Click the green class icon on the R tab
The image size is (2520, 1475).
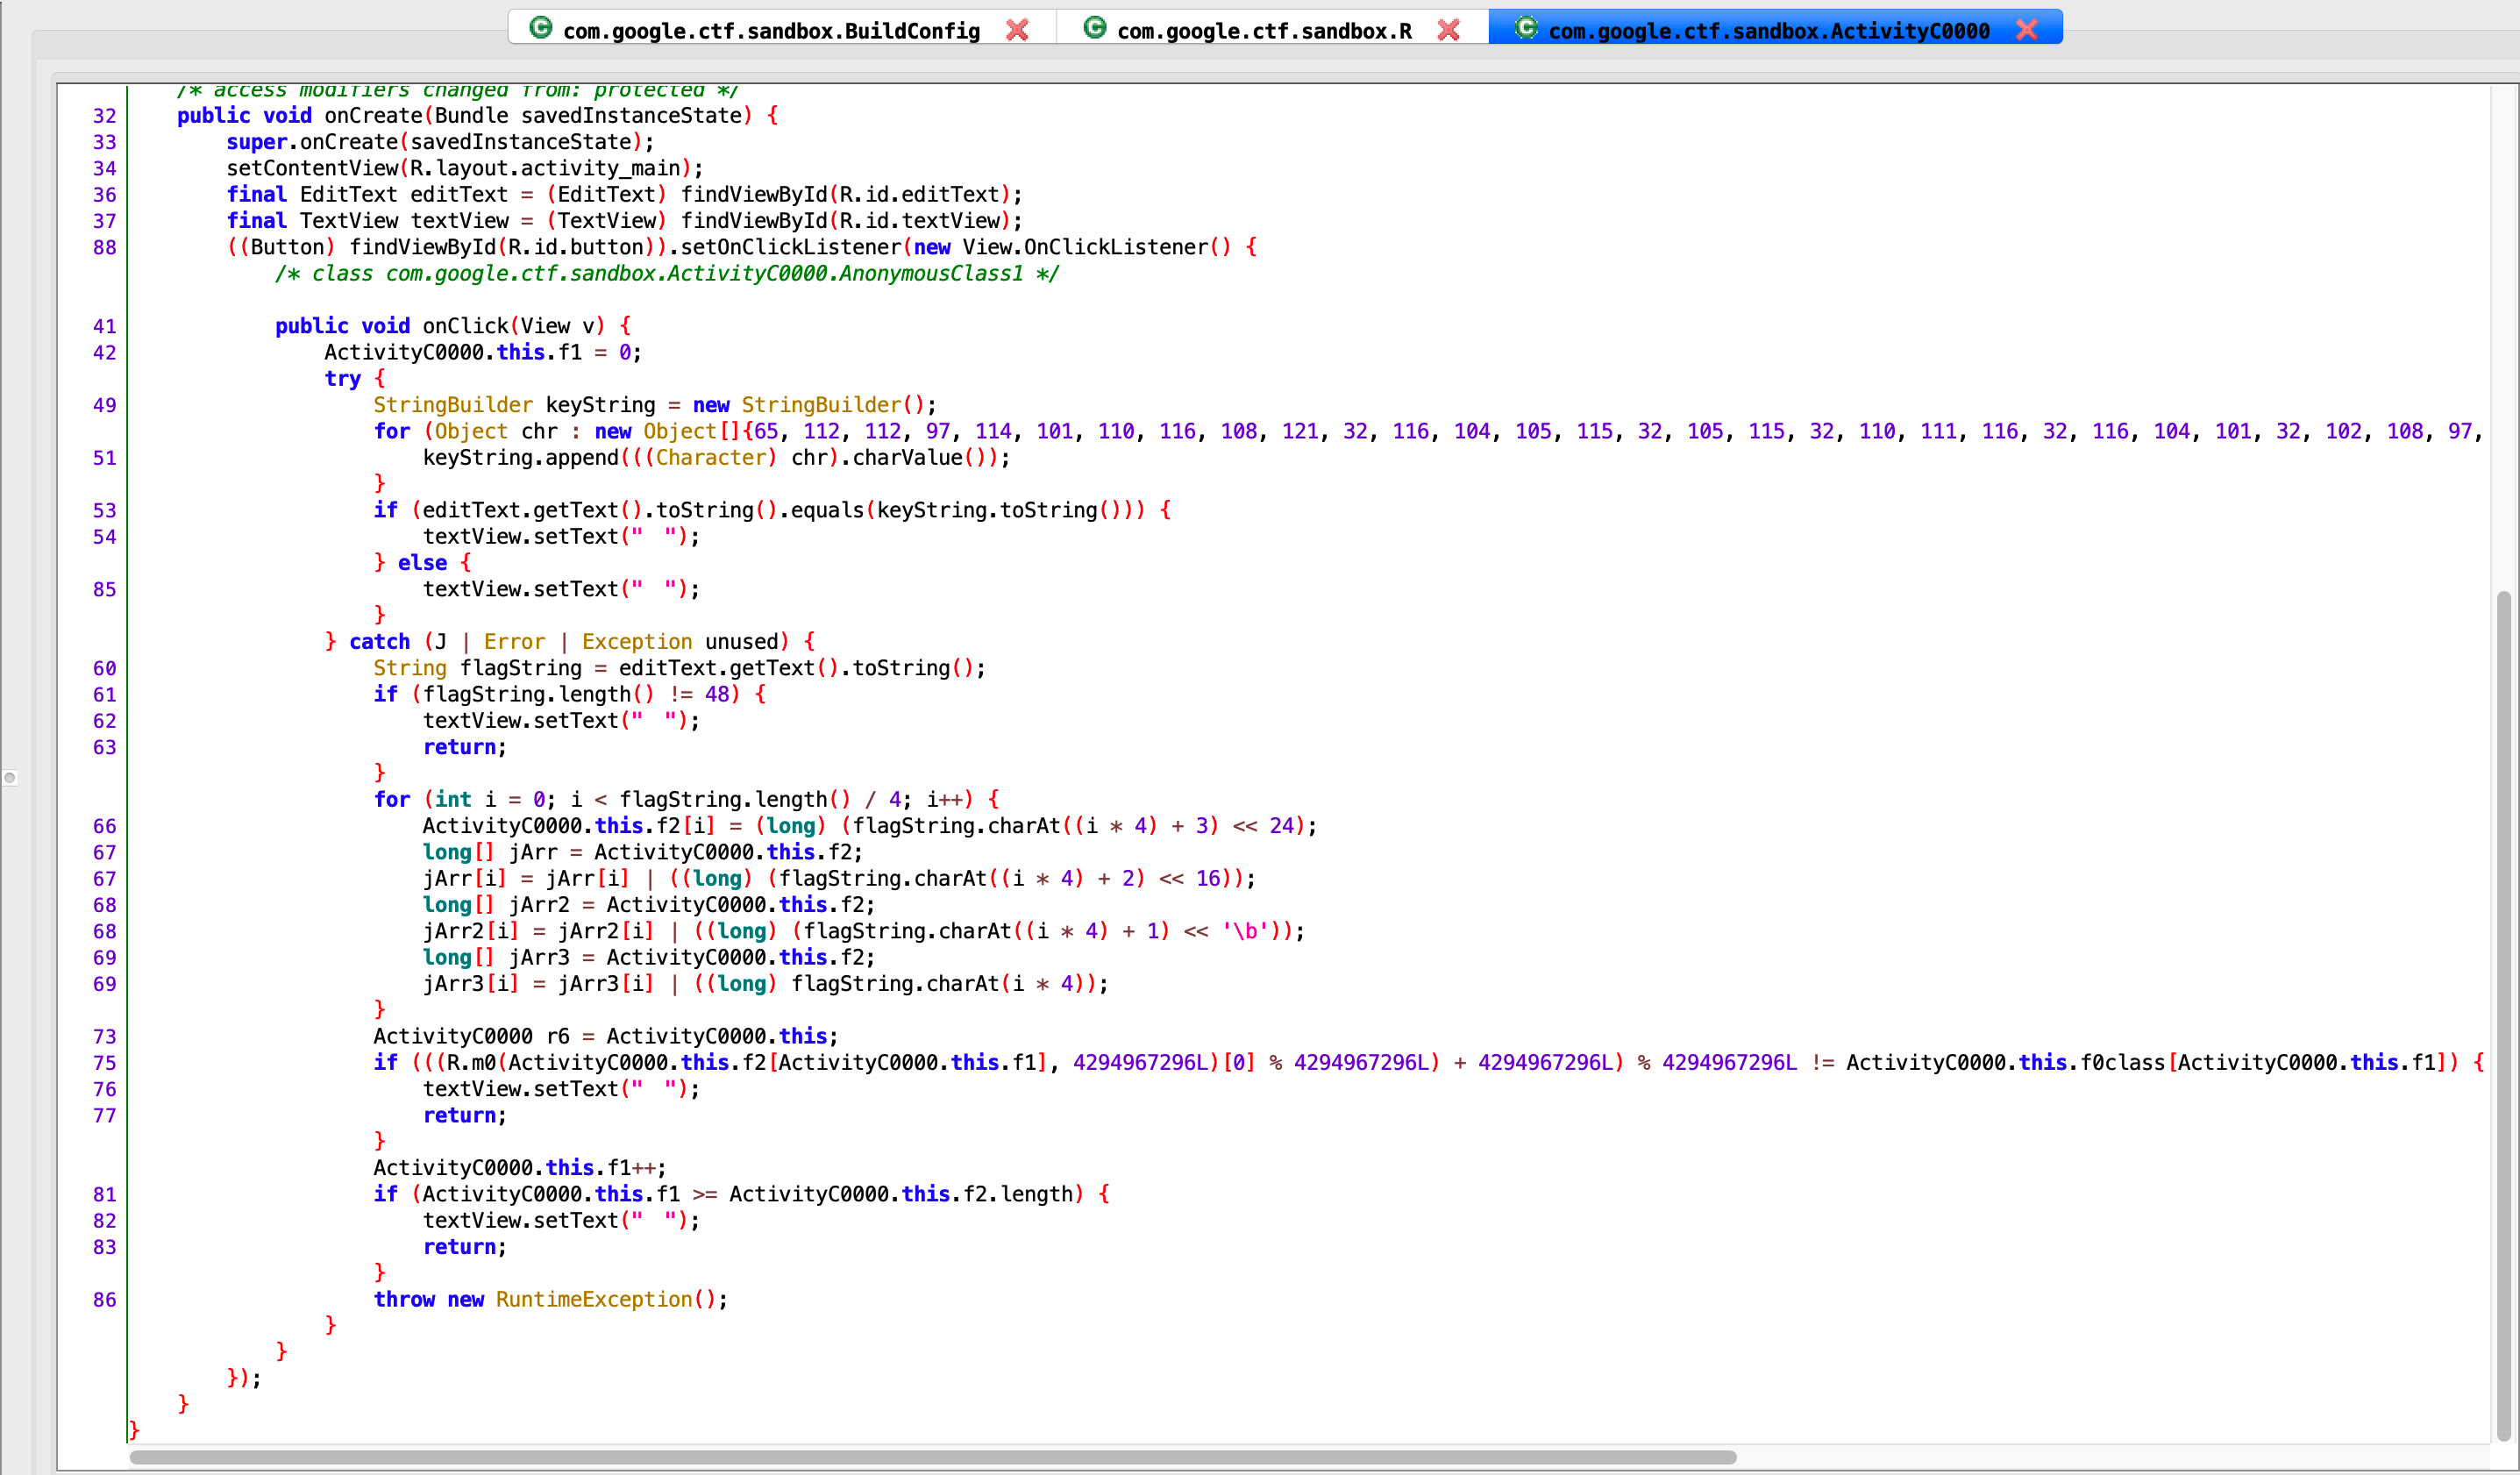[1095, 28]
